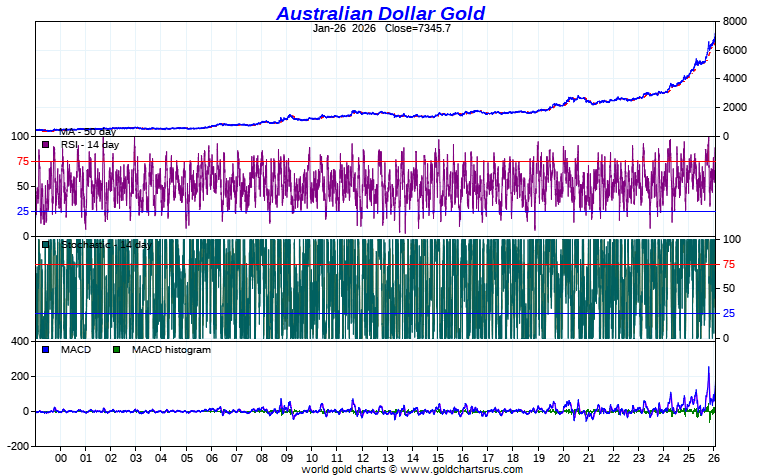Click the 8000 price axis label

735,21
